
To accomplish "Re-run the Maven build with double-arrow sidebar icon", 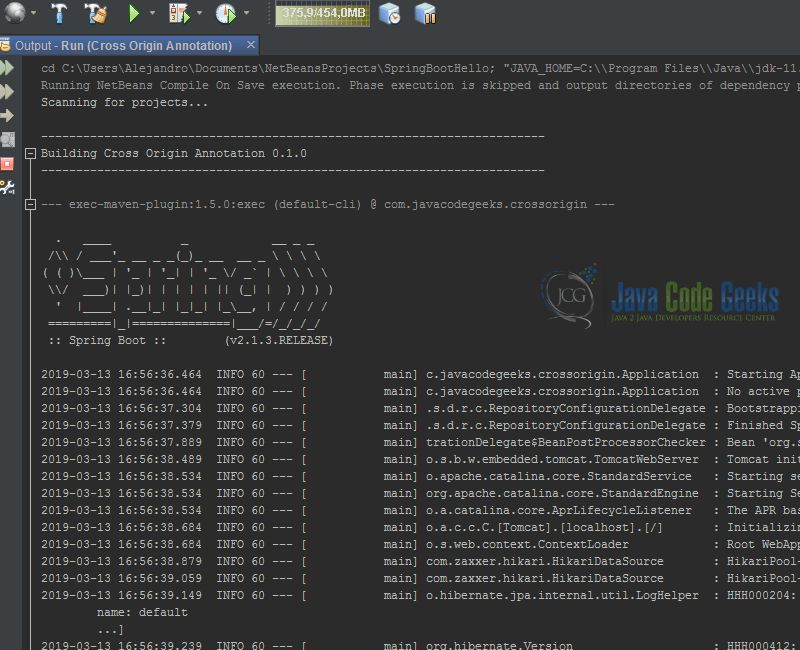I will point(9,65).
